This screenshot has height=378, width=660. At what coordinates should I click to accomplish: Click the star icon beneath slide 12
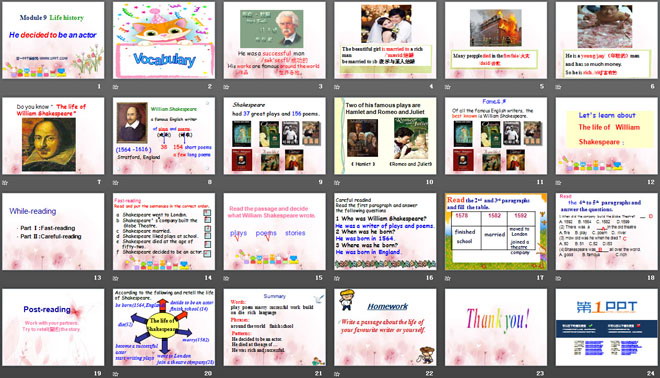click(559, 182)
